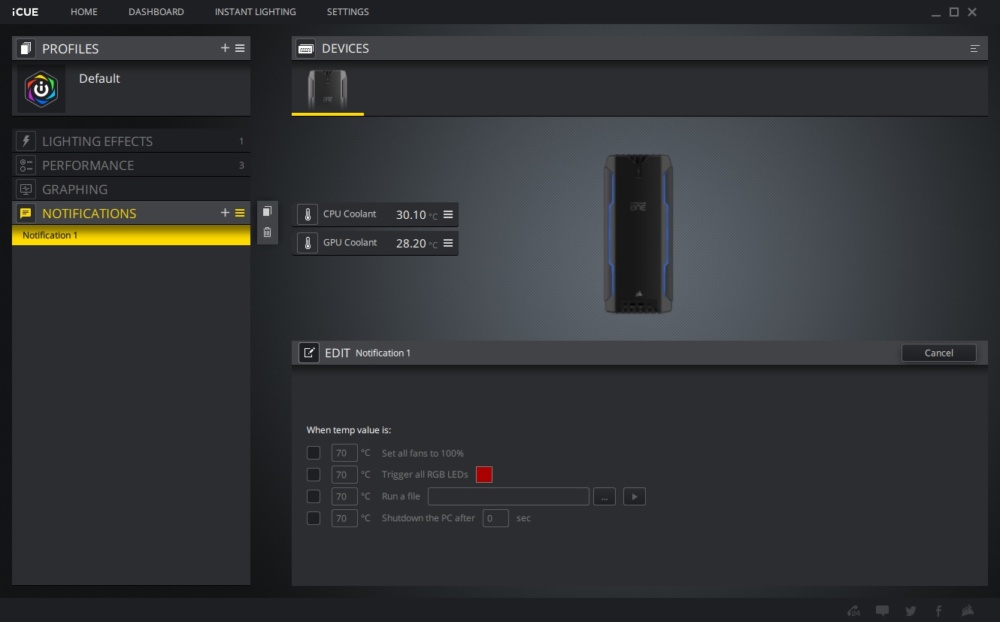Screen dimensions: 1000x622
Task: Click the Default profile iCUE logo icon
Action: tap(41, 89)
